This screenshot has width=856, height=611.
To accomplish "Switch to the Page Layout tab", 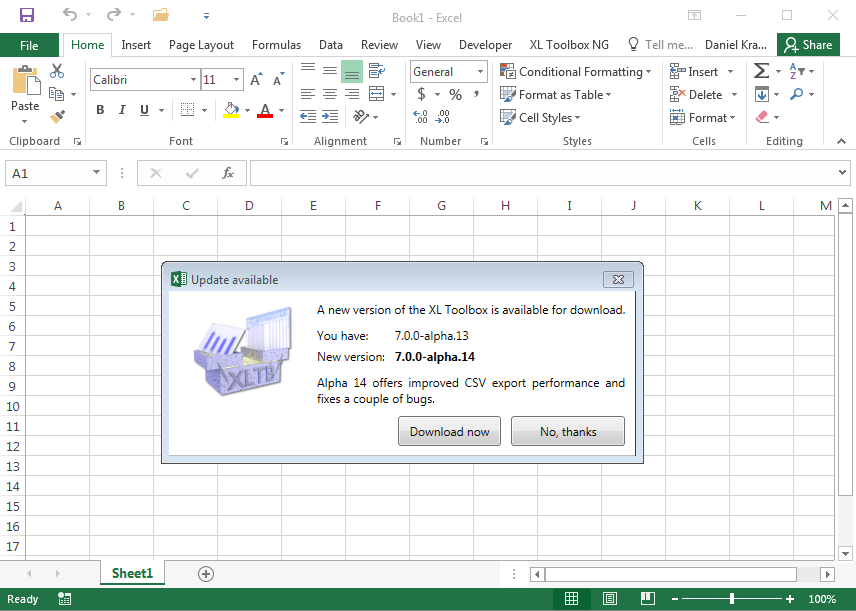I will coord(201,45).
